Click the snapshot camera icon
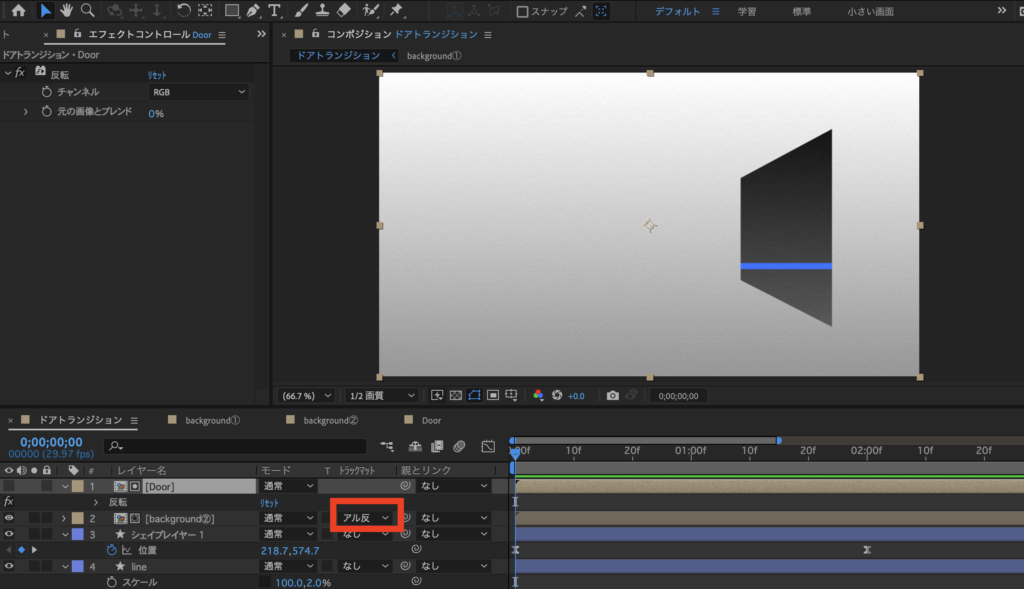The width and height of the screenshot is (1024, 589). 613,396
